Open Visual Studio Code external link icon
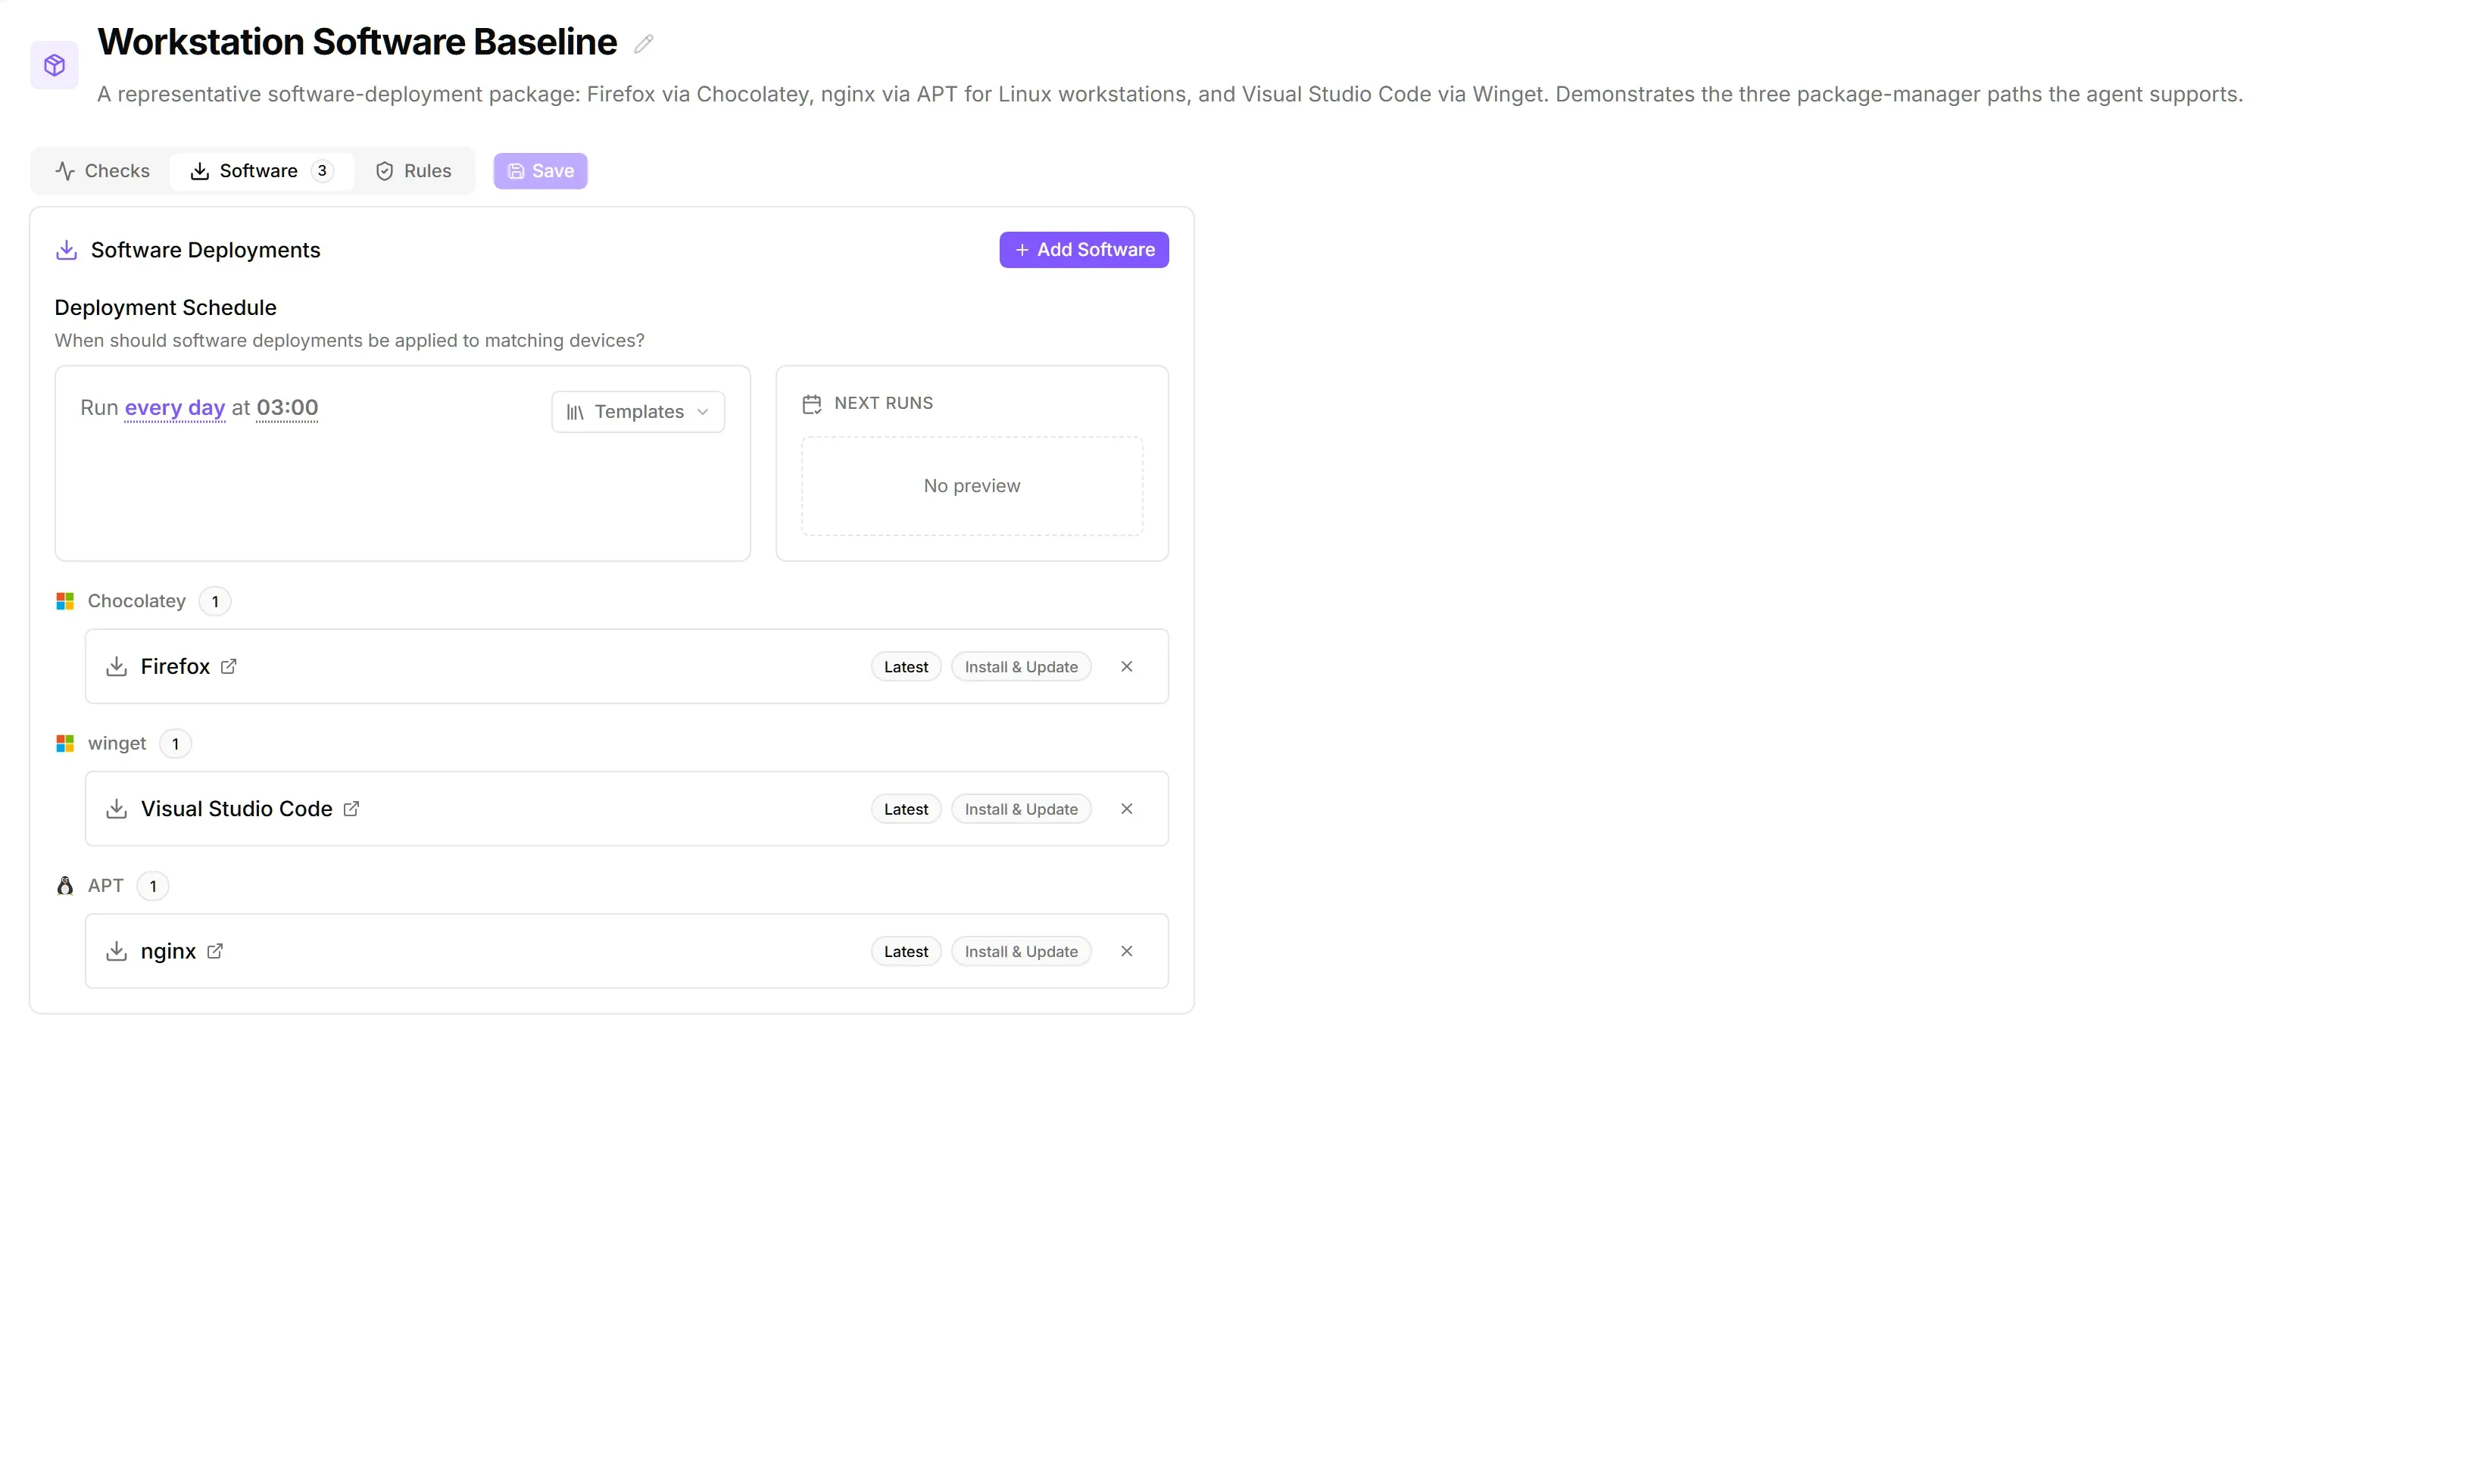2484x1484 pixels. point(351,808)
